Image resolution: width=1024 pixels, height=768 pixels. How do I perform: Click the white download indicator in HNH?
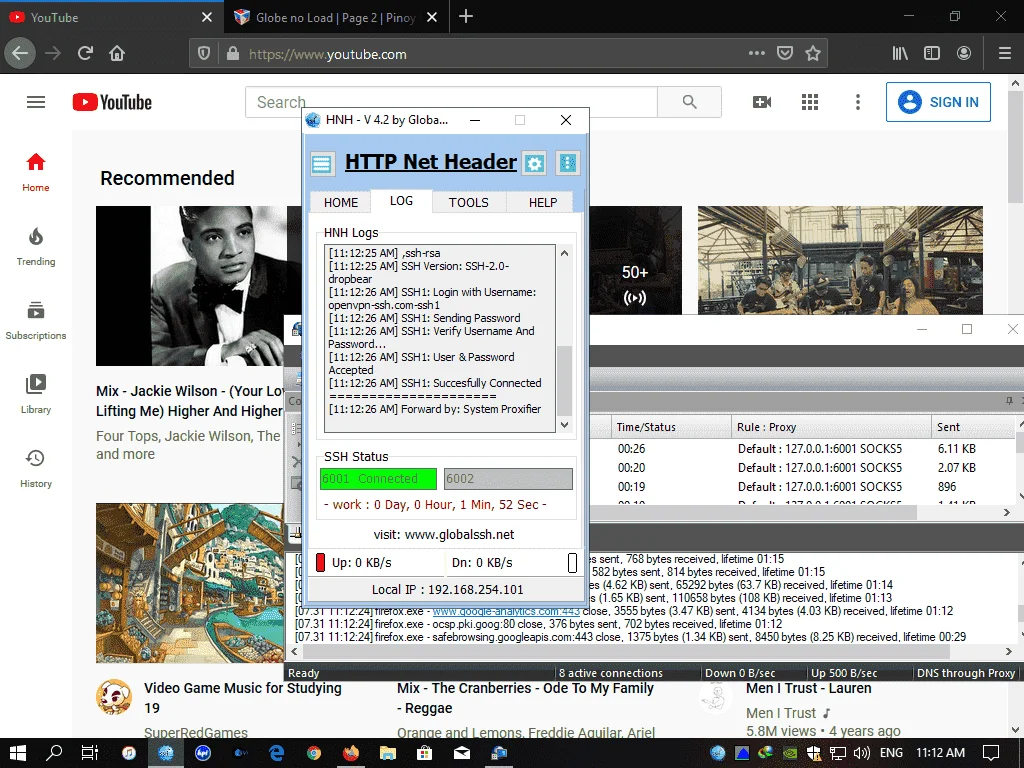tap(572, 562)
